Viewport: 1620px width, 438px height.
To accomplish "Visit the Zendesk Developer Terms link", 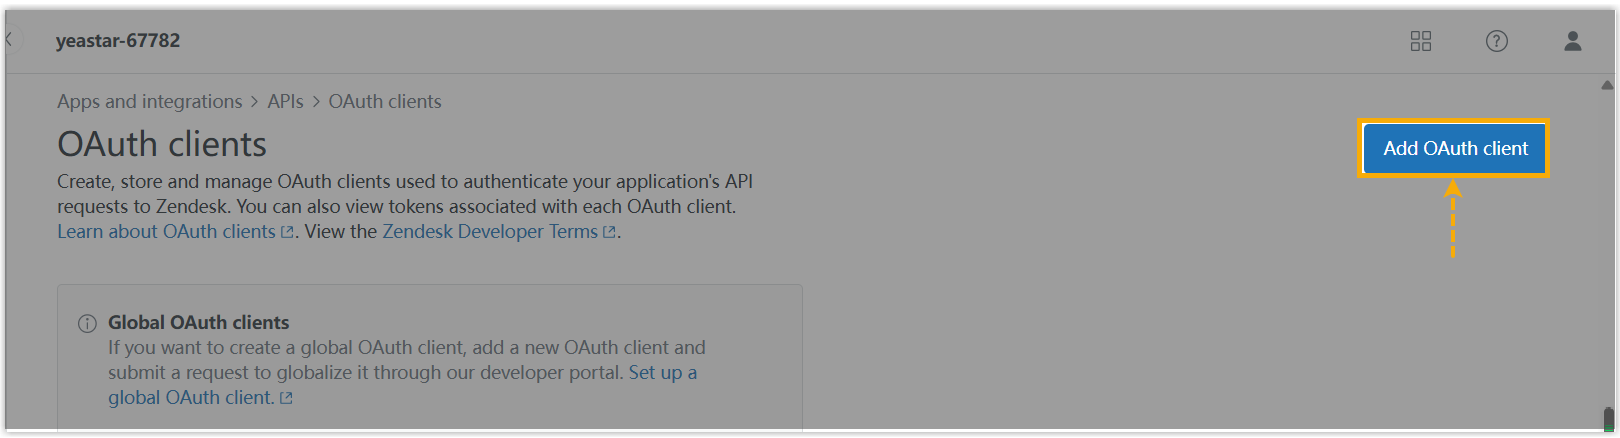I will tap(490, 231).
